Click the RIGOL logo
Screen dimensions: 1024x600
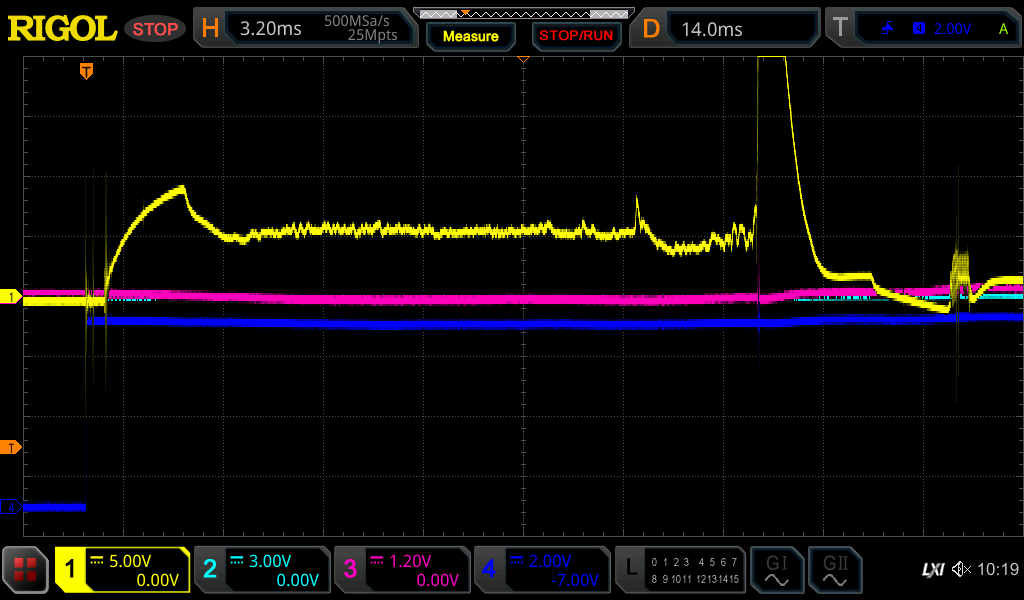[x=62, y=29]
